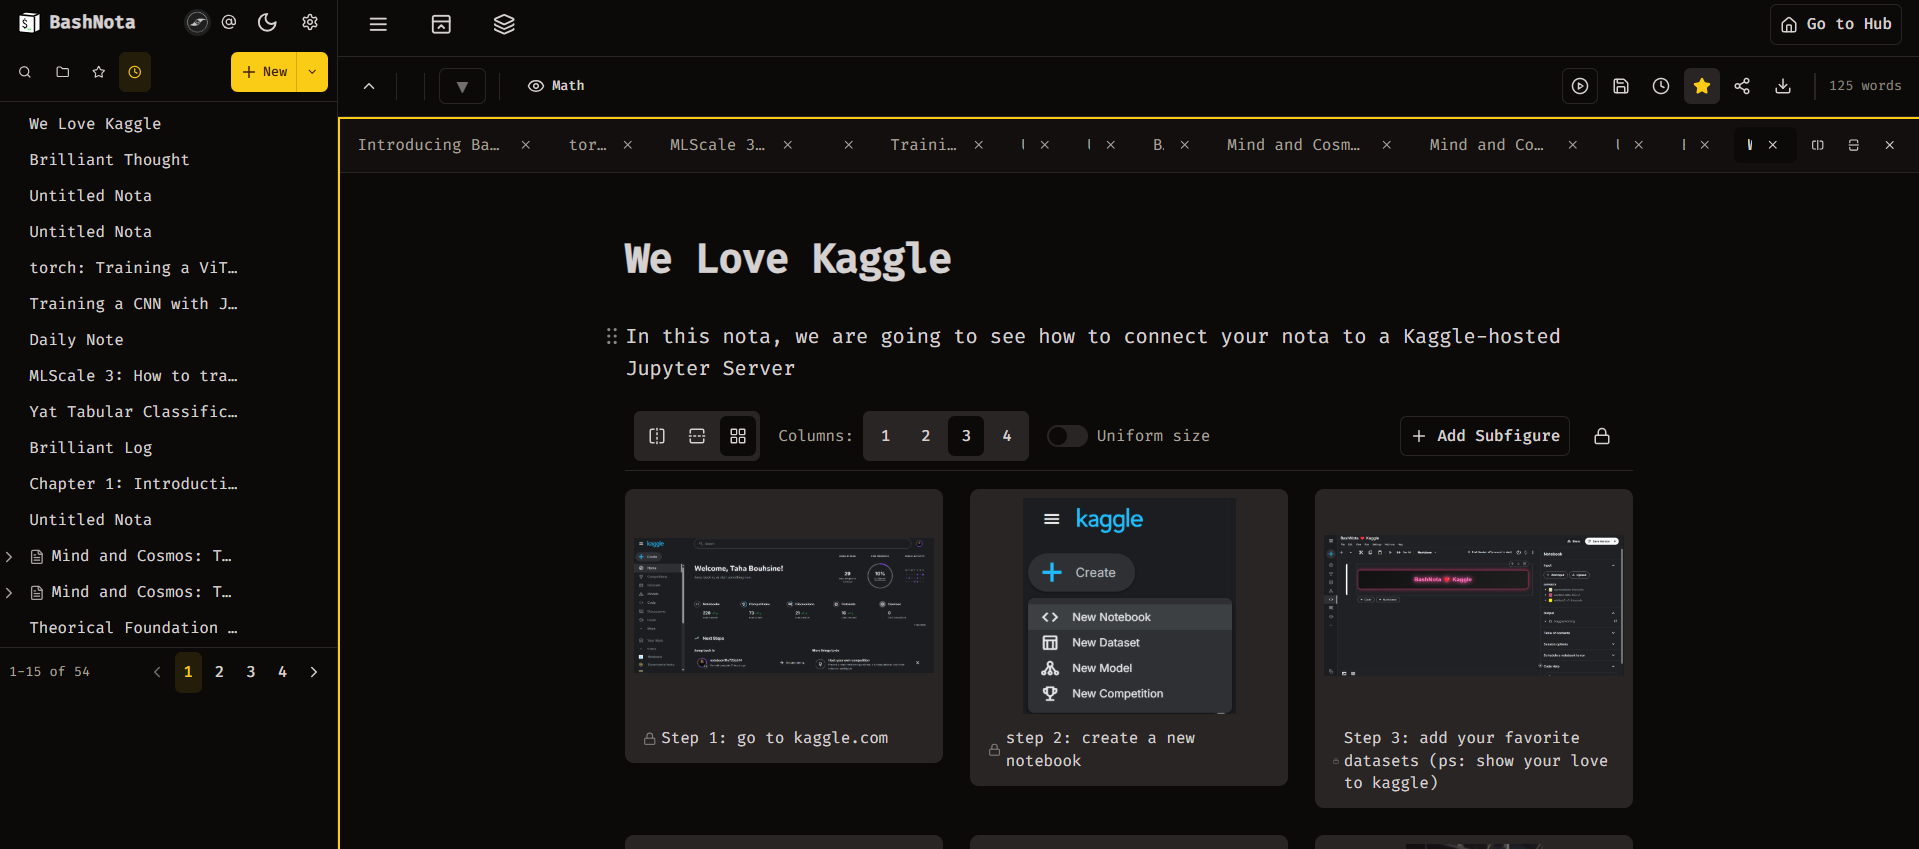
Task: Click the drag handle beside the intro paragraph
Action: [x=612, y=336]
